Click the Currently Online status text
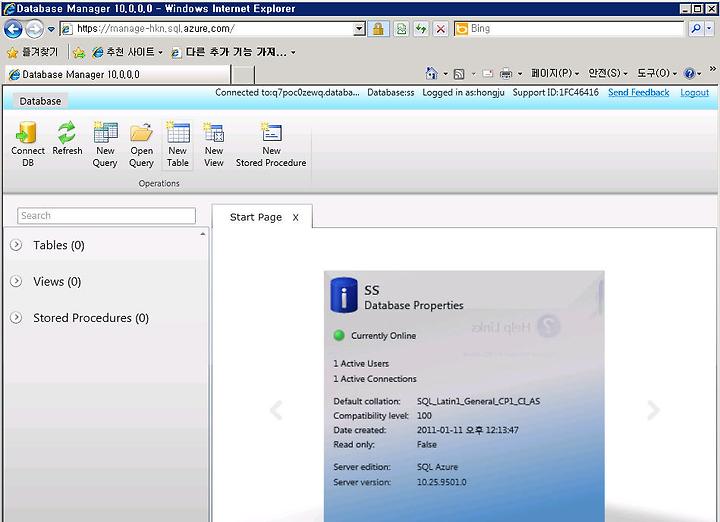This screenshot has height=522, width=720. point(383,336)
